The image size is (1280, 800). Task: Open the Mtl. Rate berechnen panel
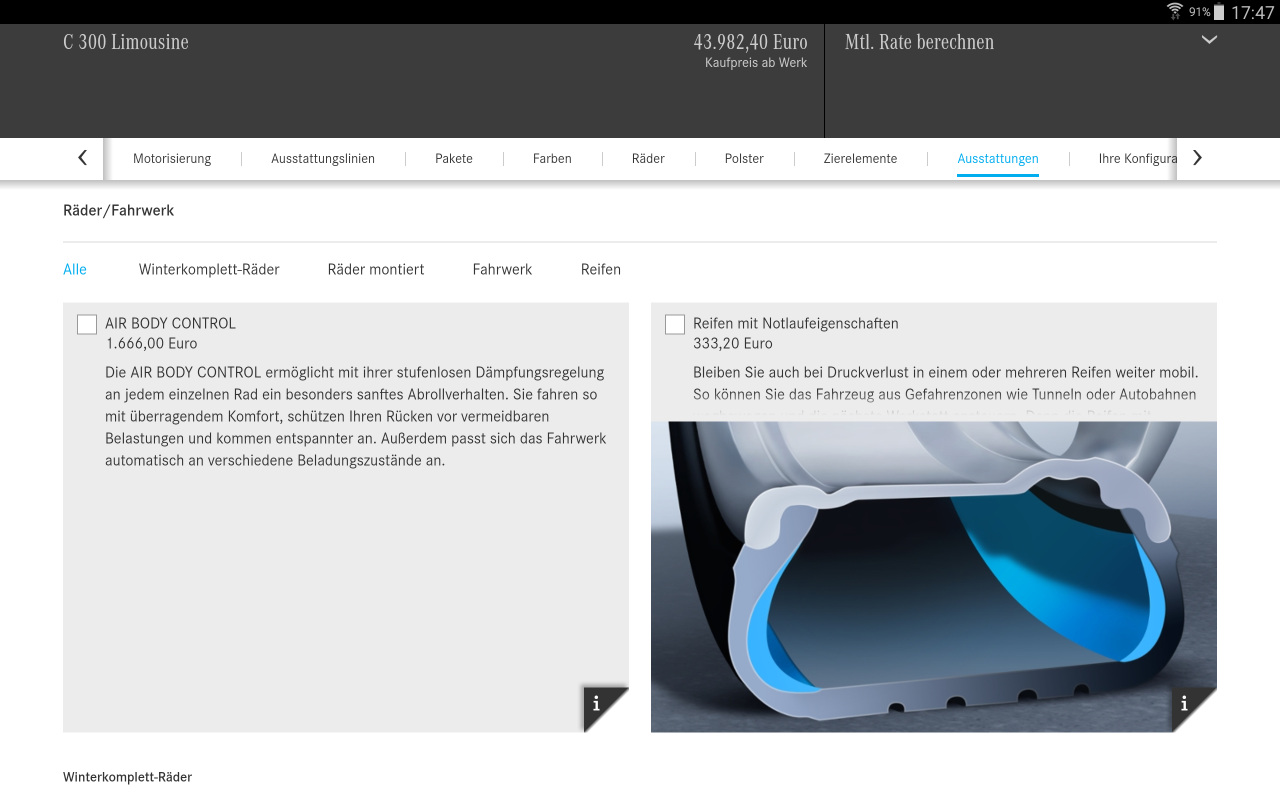tap(919, 42)
